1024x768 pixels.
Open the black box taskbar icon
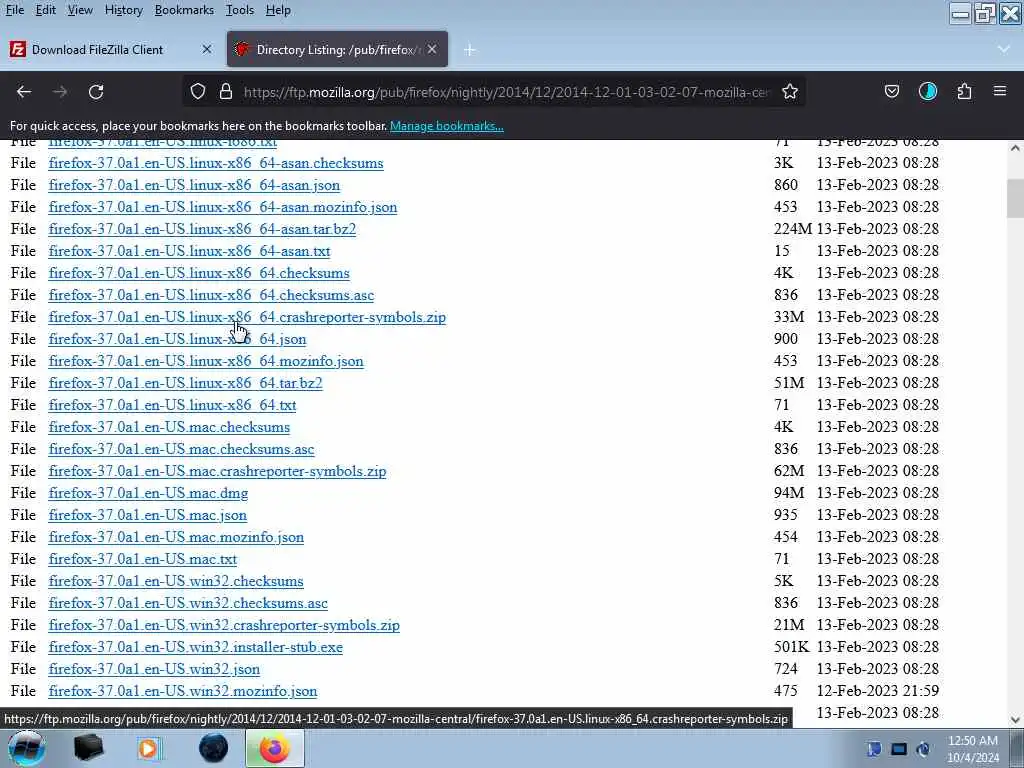89,748
